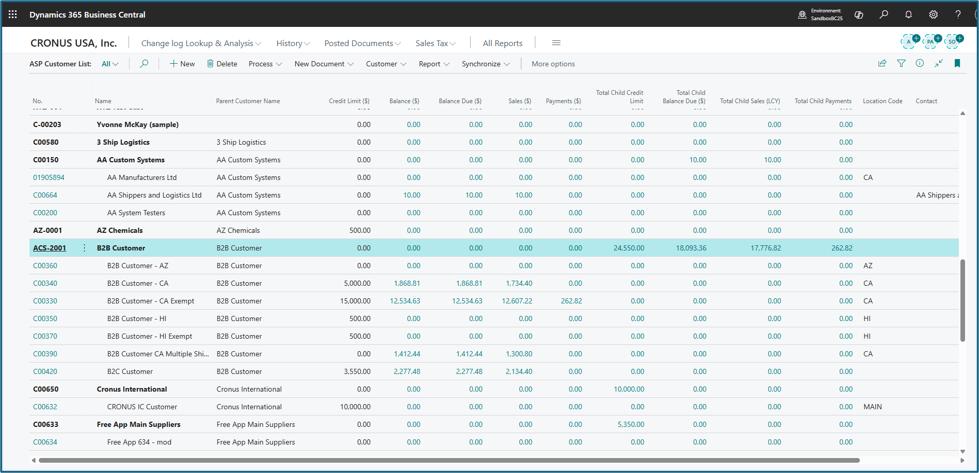Select the AZ Chemicals name cell
The width and height of the screenshot is (979, 473).
point(120,230)
